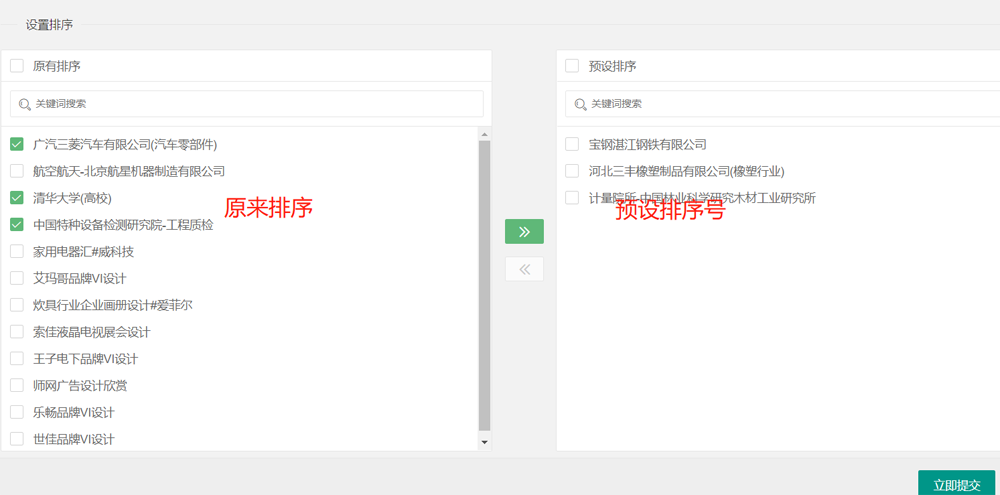Toggle the 预设排序 select-all checkbox
The image size is (1000, 495).
pos(572,66)
